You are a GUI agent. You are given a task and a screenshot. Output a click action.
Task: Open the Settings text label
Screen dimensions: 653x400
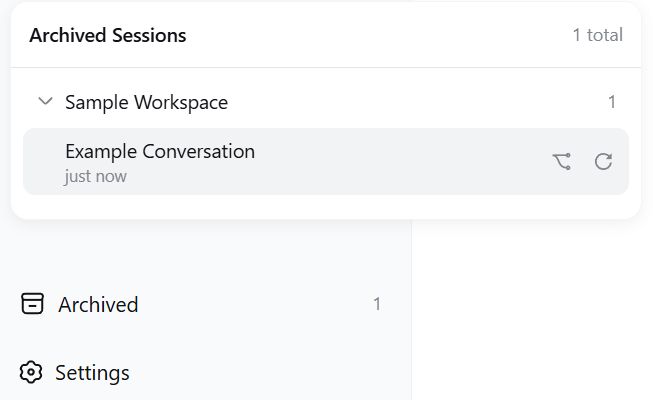(x=92, y=373)
